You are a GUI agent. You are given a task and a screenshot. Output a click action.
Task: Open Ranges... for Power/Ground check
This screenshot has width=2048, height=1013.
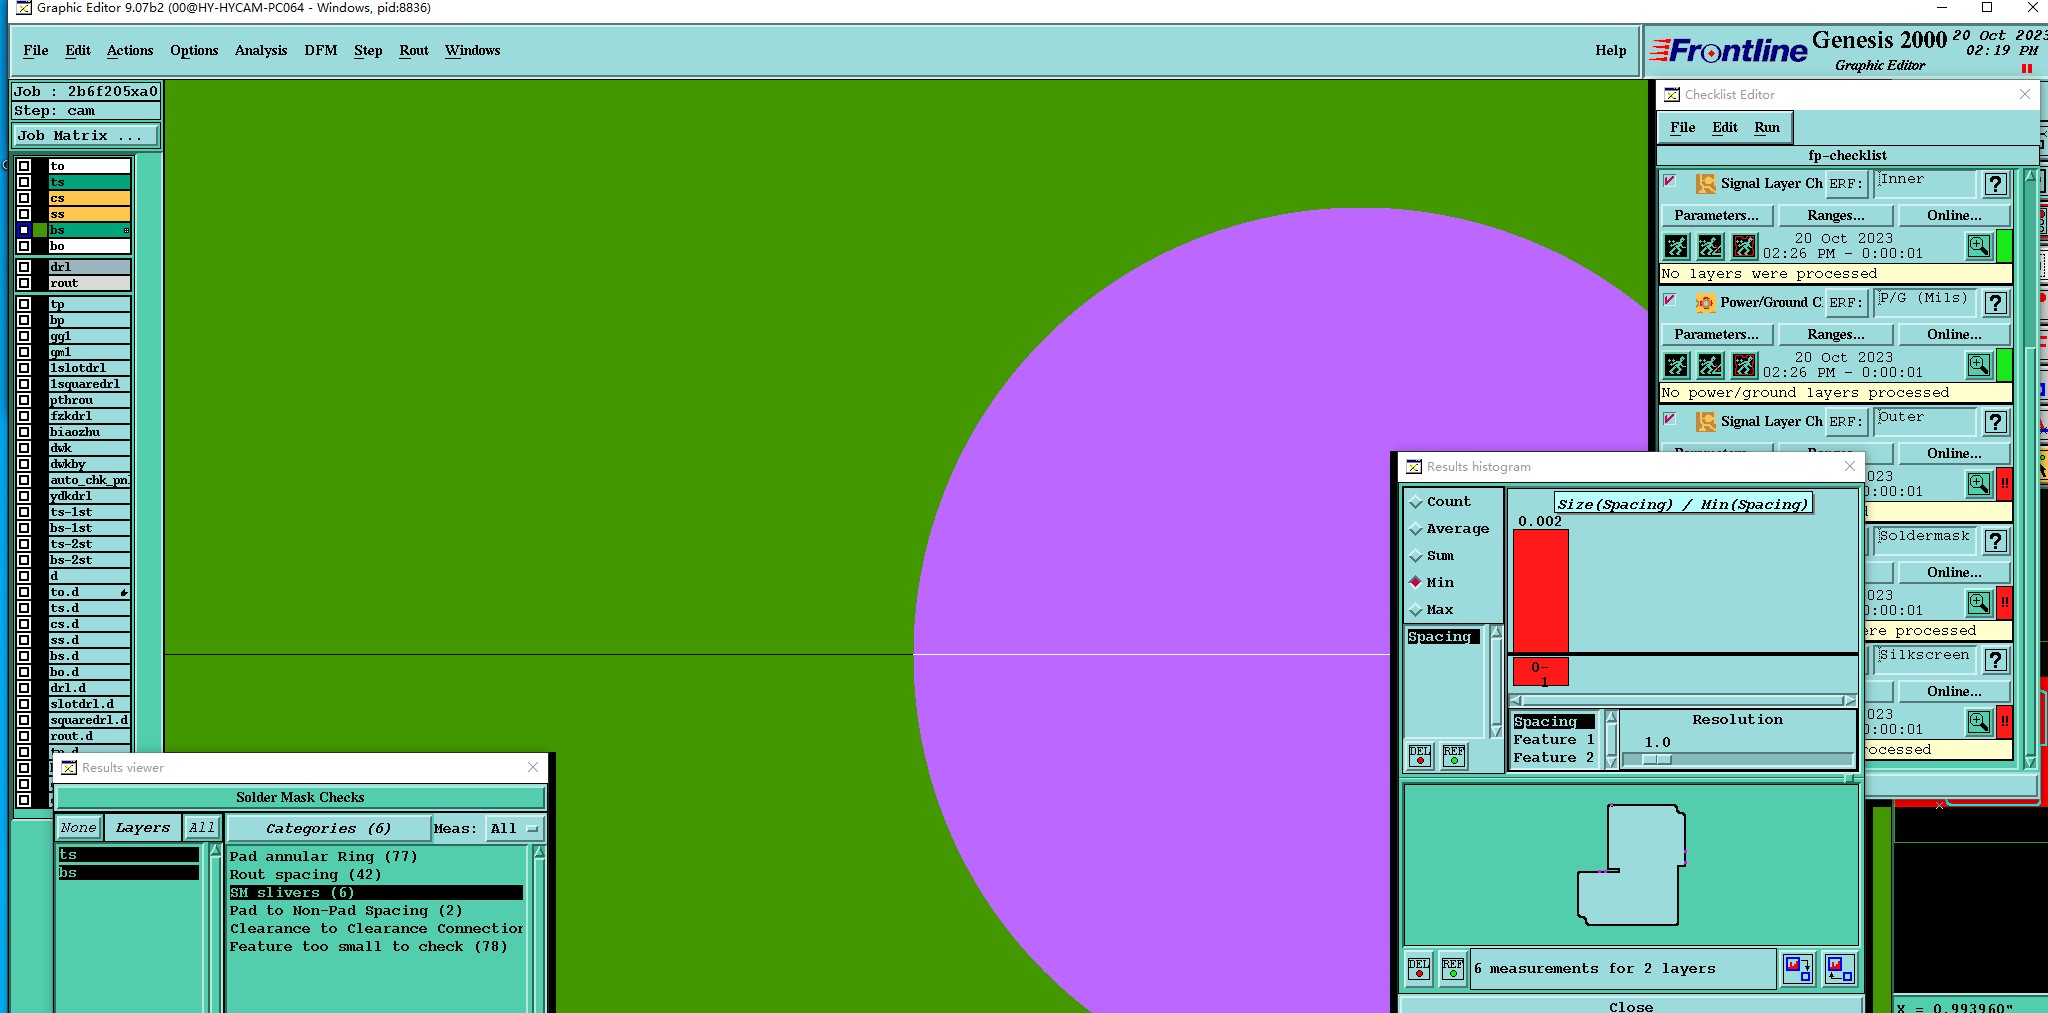(x=1836, y=335)
